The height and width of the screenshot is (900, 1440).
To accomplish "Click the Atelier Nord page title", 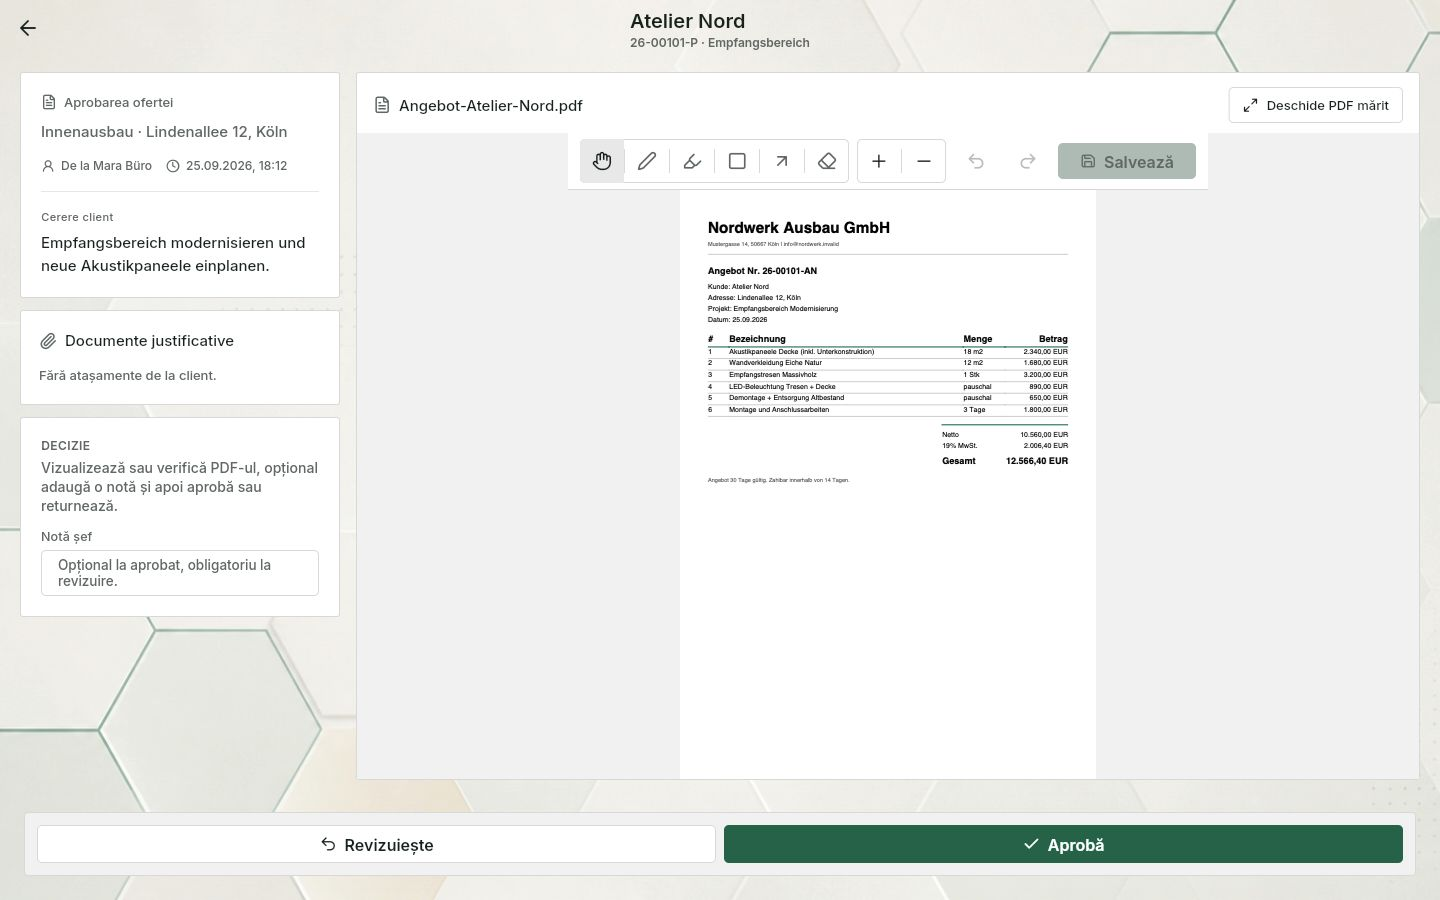I will (688, 21).
